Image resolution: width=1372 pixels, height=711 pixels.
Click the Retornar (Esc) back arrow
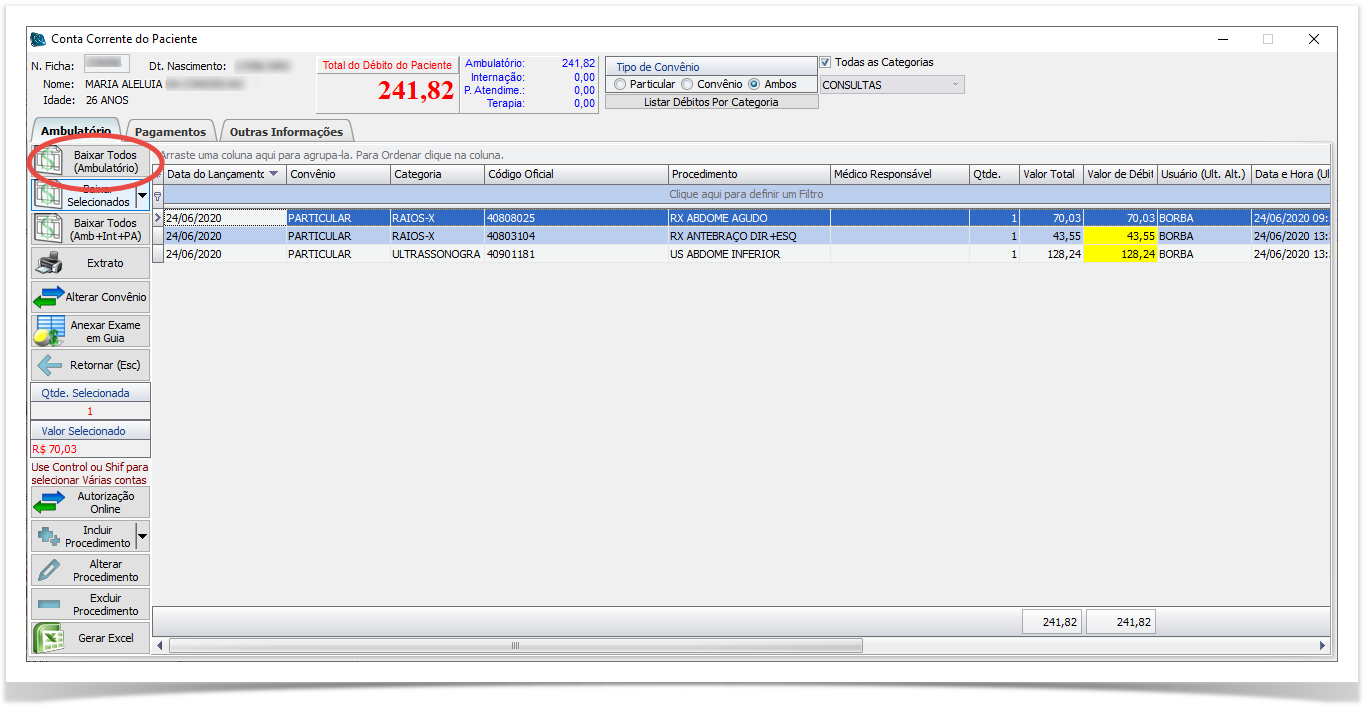(x=48, y=366)
